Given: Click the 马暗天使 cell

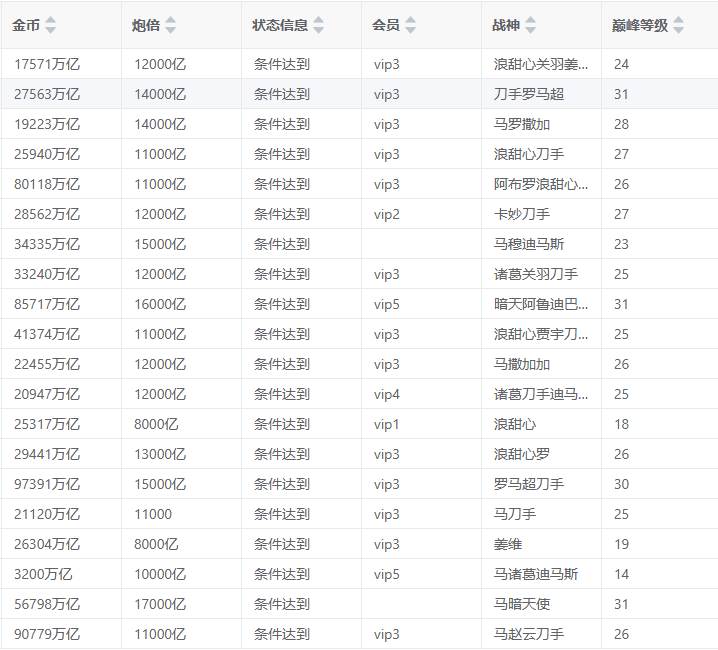Looking at the screenshot, I should [x=522, y=604].
